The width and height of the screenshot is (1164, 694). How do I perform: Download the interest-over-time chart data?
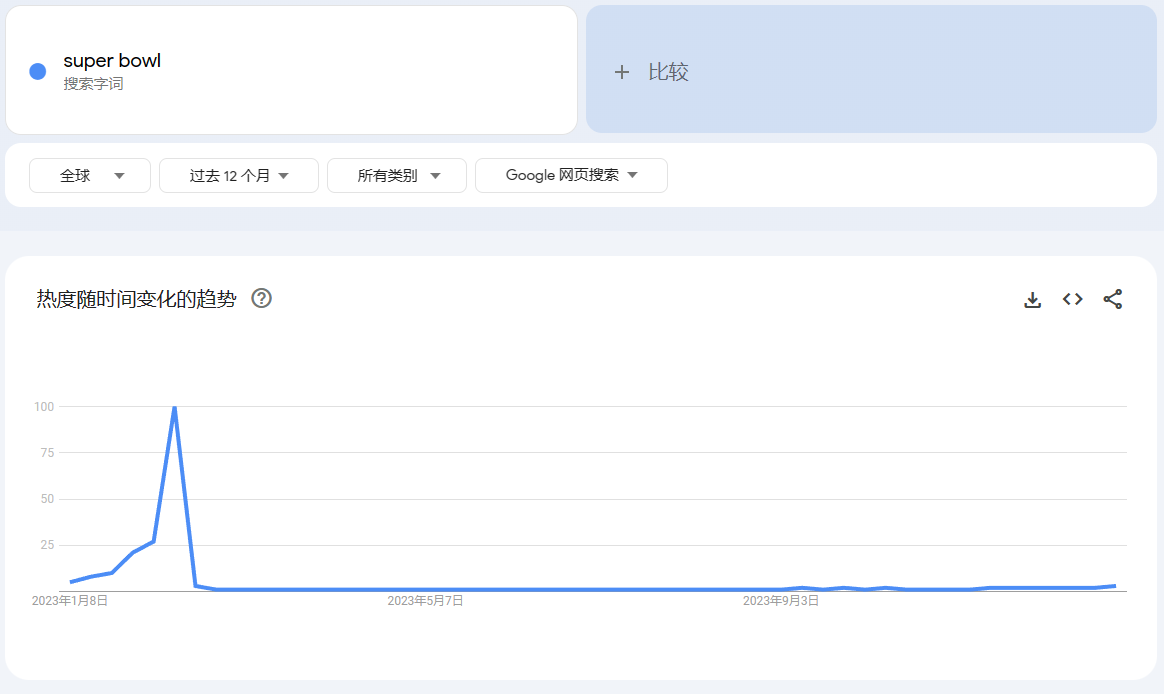(1033, 300)
